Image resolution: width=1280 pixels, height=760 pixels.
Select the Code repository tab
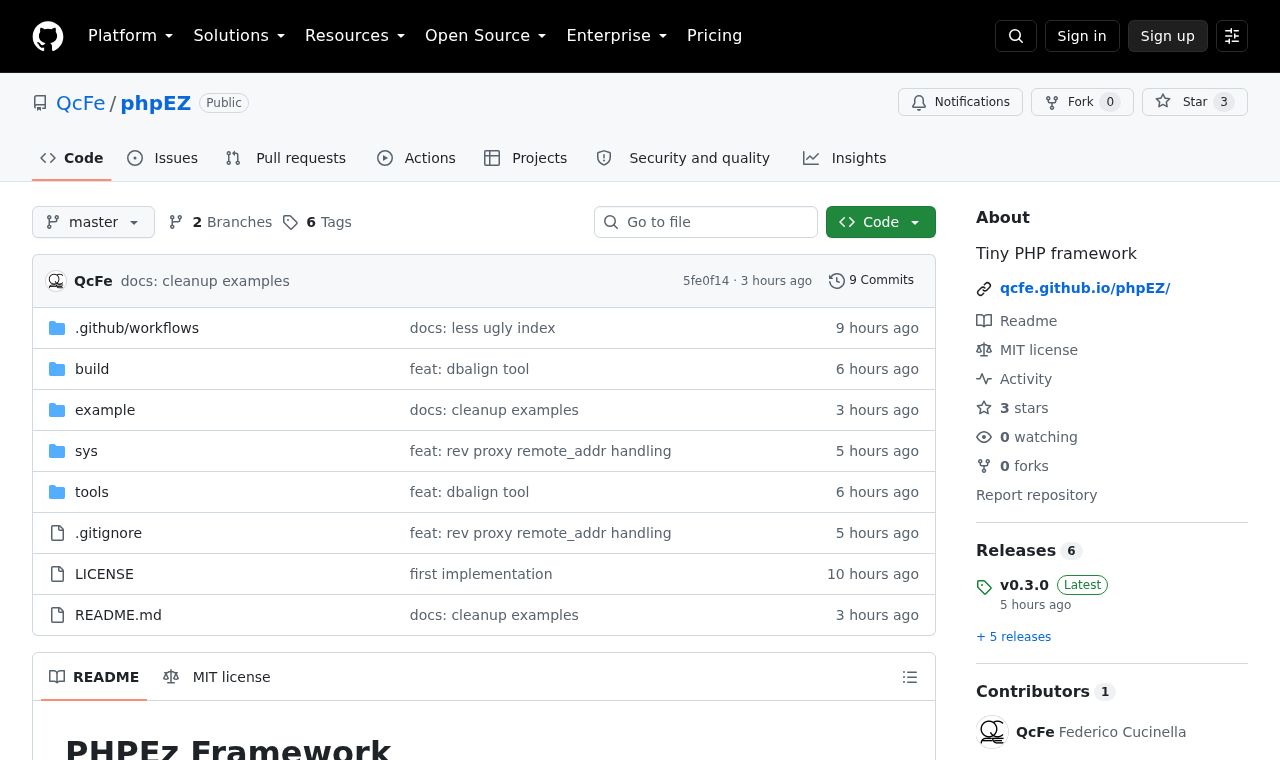tap(72, 158)
